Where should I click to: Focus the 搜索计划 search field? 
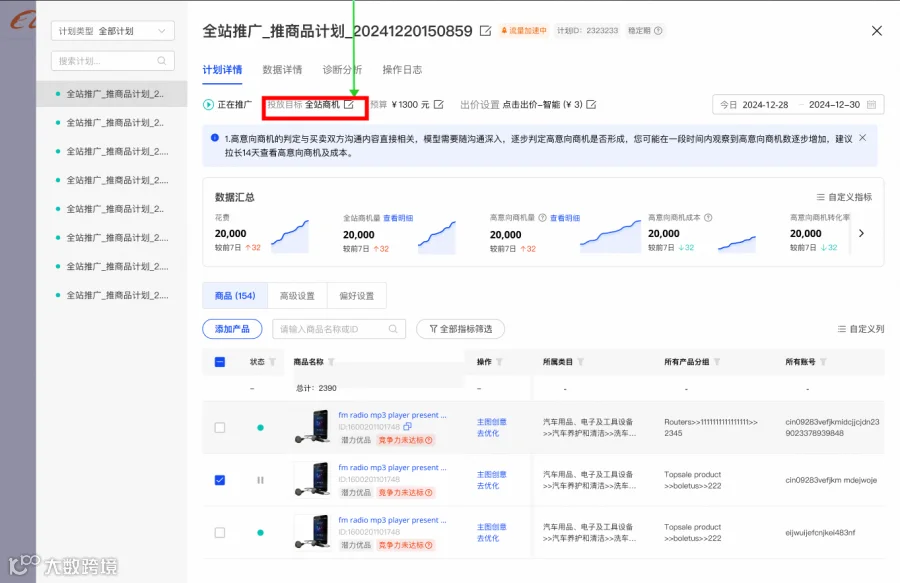click(112, 61)
